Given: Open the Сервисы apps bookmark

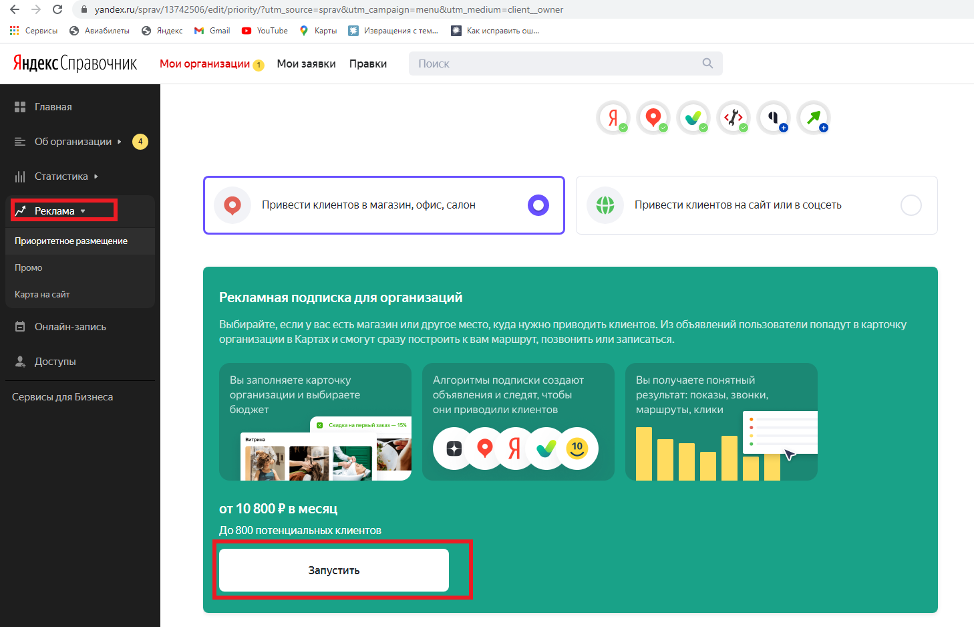Looking at the screenshot, I should (34, 30).
